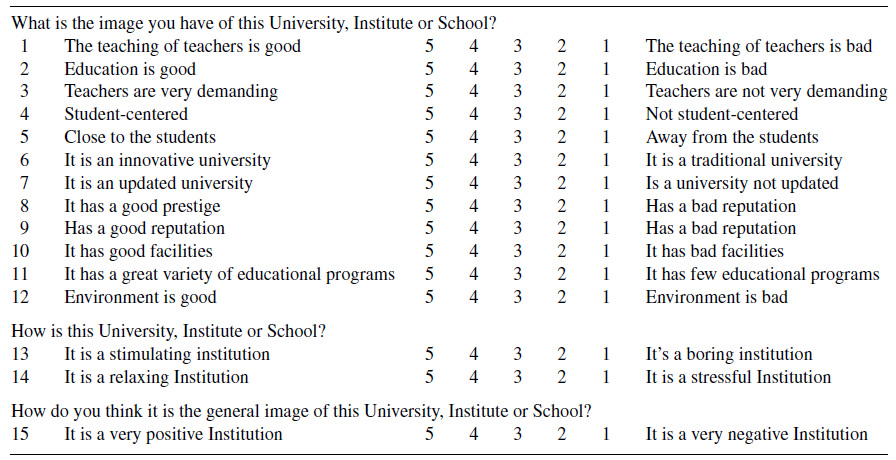
Task: Select rating 4 for 'It is an updated university'
Action: coord(474,183)
